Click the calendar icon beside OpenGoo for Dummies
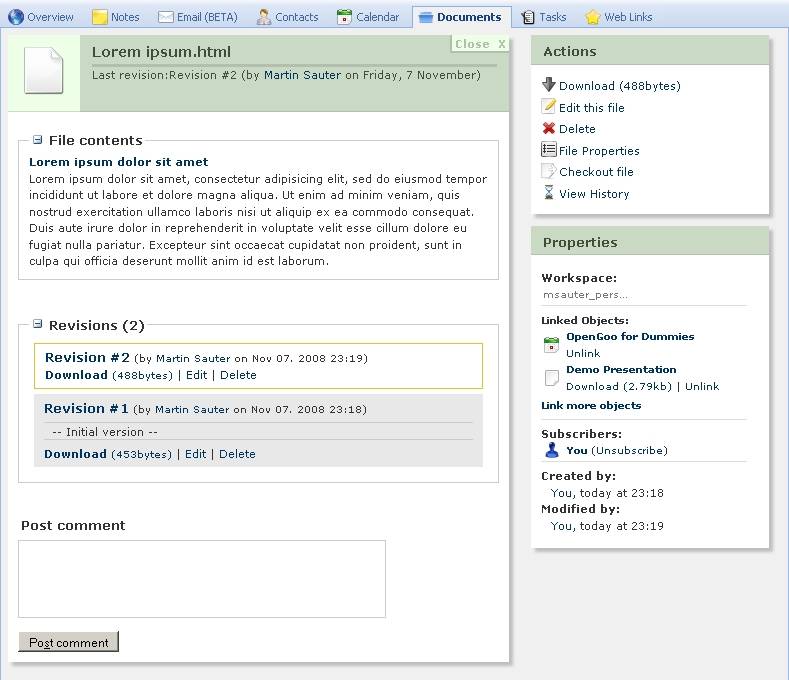Screen dimensions: 789x680 pos(551,345)
